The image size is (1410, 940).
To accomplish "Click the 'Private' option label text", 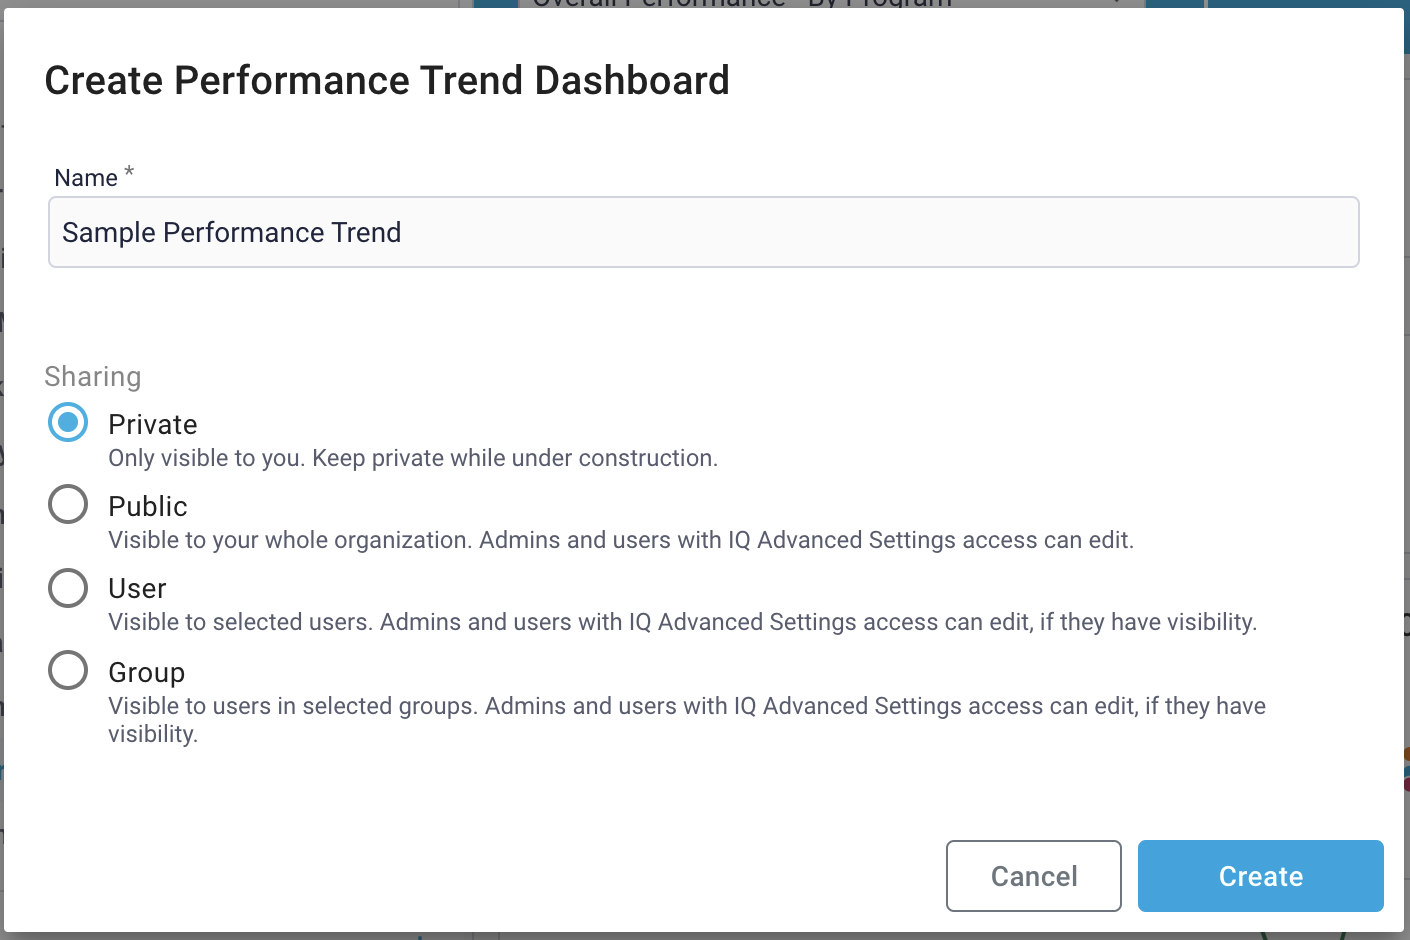I will 153,425.
